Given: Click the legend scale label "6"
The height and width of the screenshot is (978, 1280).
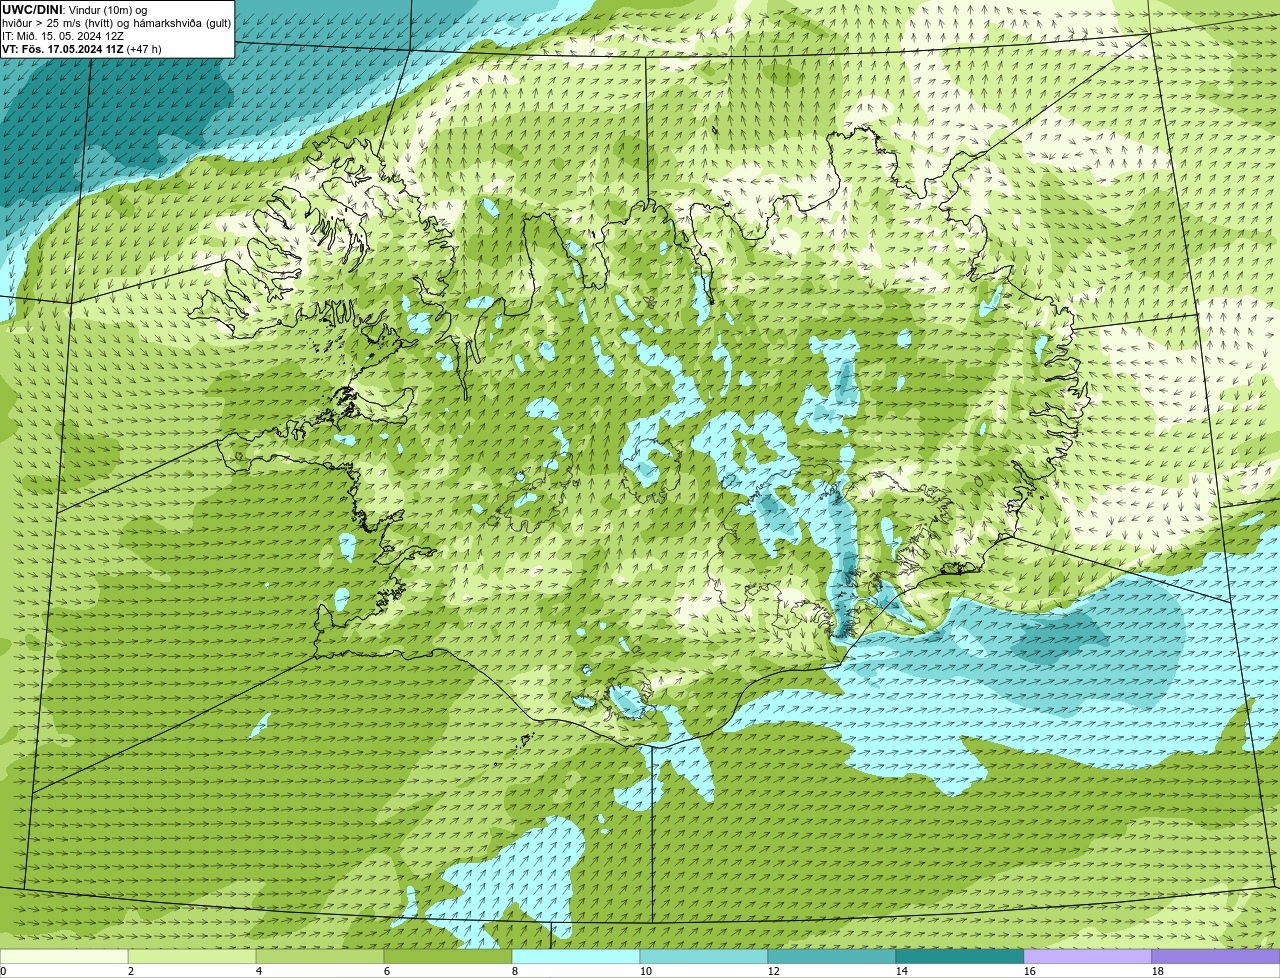Looking at the screenshot, I should (387, 971).
